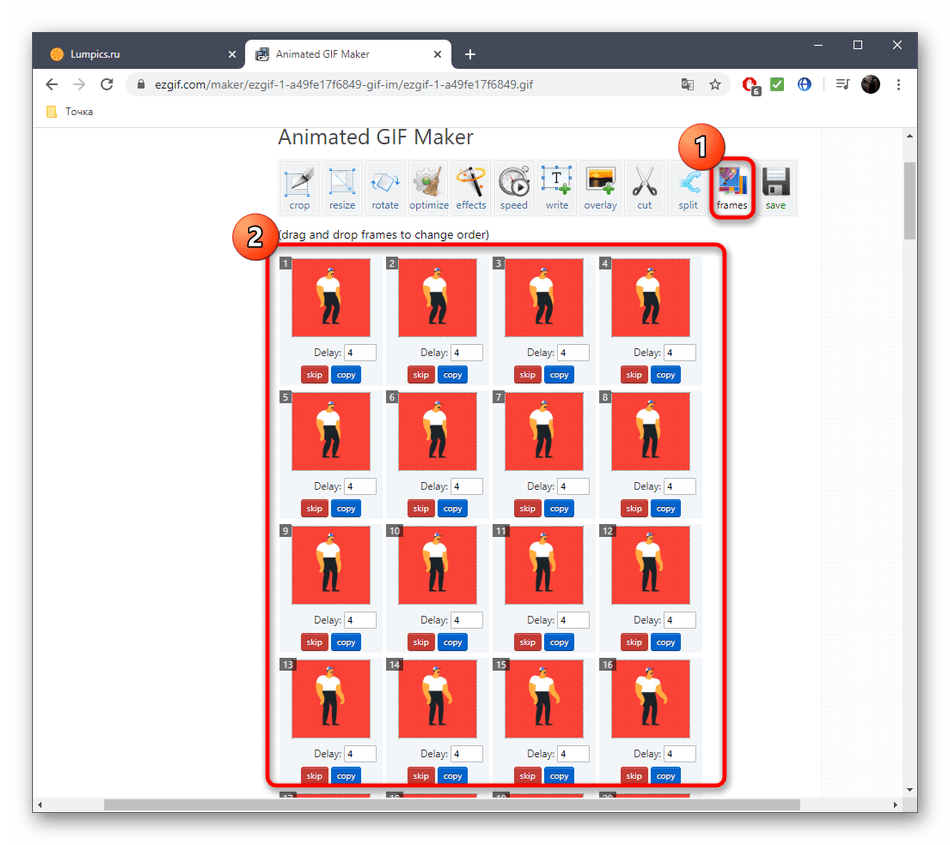Skip frame 11
The height and width of the screenshot is (845, 950).
point(528,642)
